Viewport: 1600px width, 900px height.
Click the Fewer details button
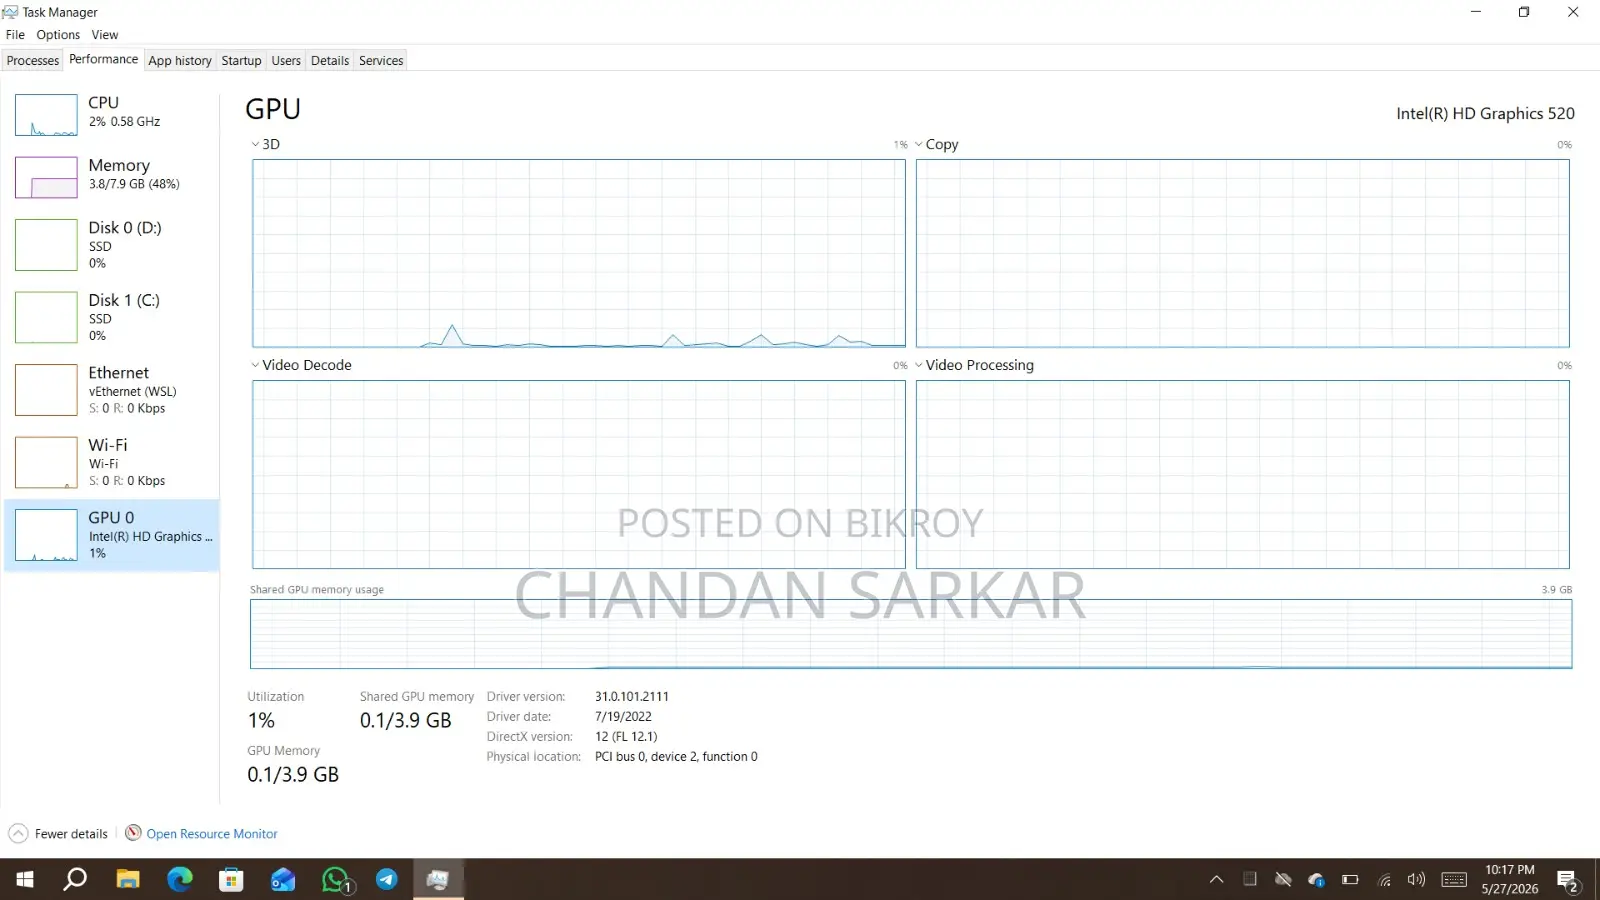tap(58, 834)
